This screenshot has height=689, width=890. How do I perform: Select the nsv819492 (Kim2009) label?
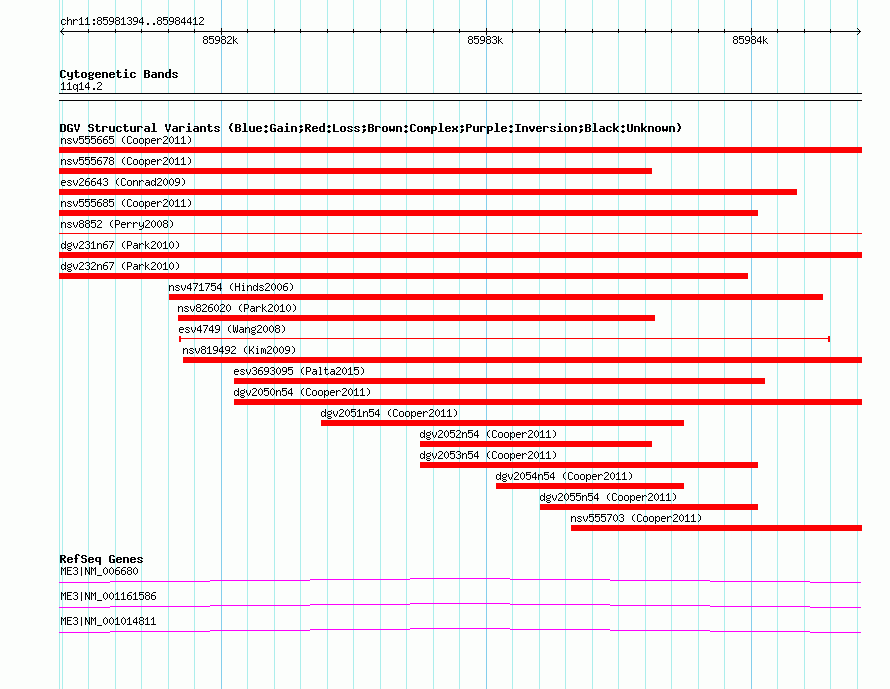(x=239, y=350)
